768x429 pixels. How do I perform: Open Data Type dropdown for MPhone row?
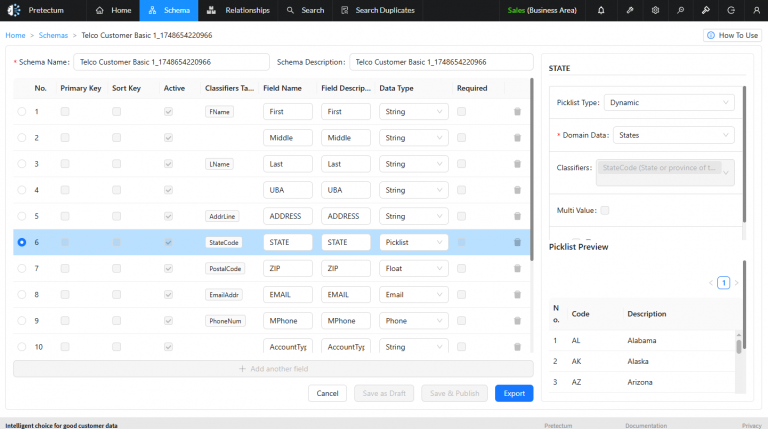413,321
